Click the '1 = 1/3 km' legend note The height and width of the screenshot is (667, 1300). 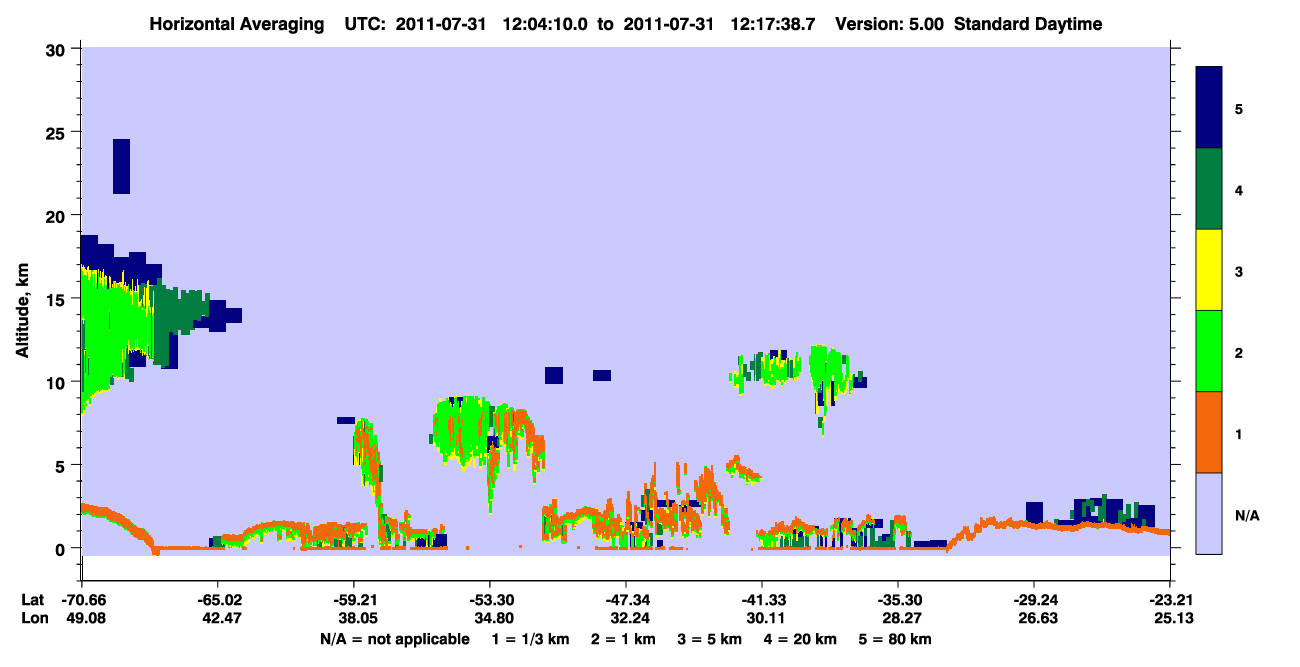pyautogui.click(x=529, y=639)
